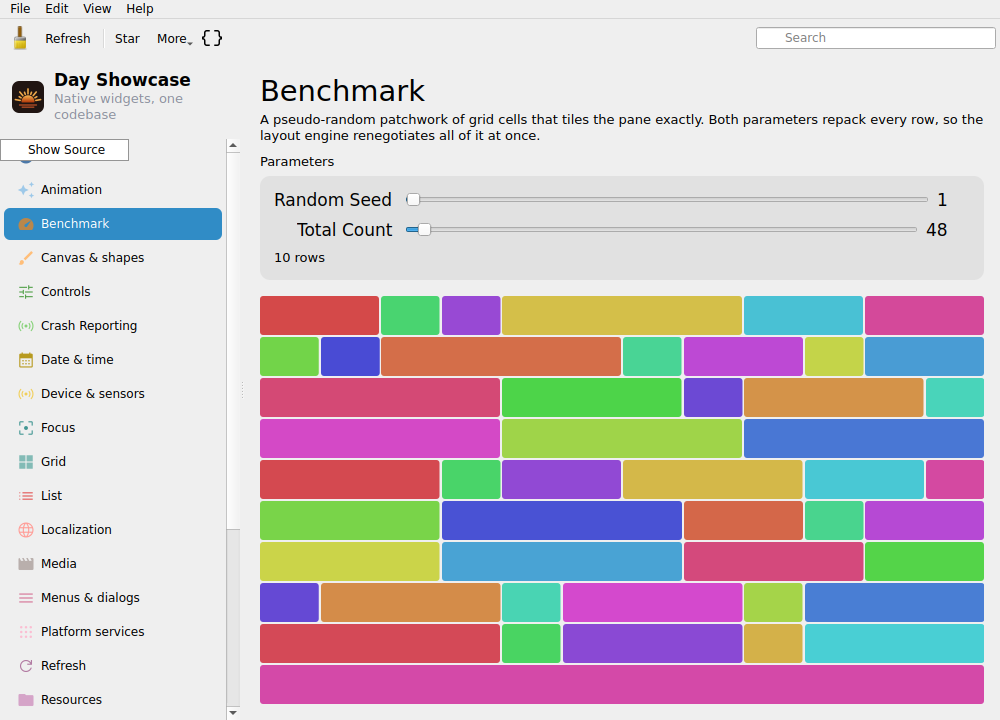The height and width of the screenshot is (720, 1000).
Task: Select List in the sidebar
Action: click(x=113, y=496)
